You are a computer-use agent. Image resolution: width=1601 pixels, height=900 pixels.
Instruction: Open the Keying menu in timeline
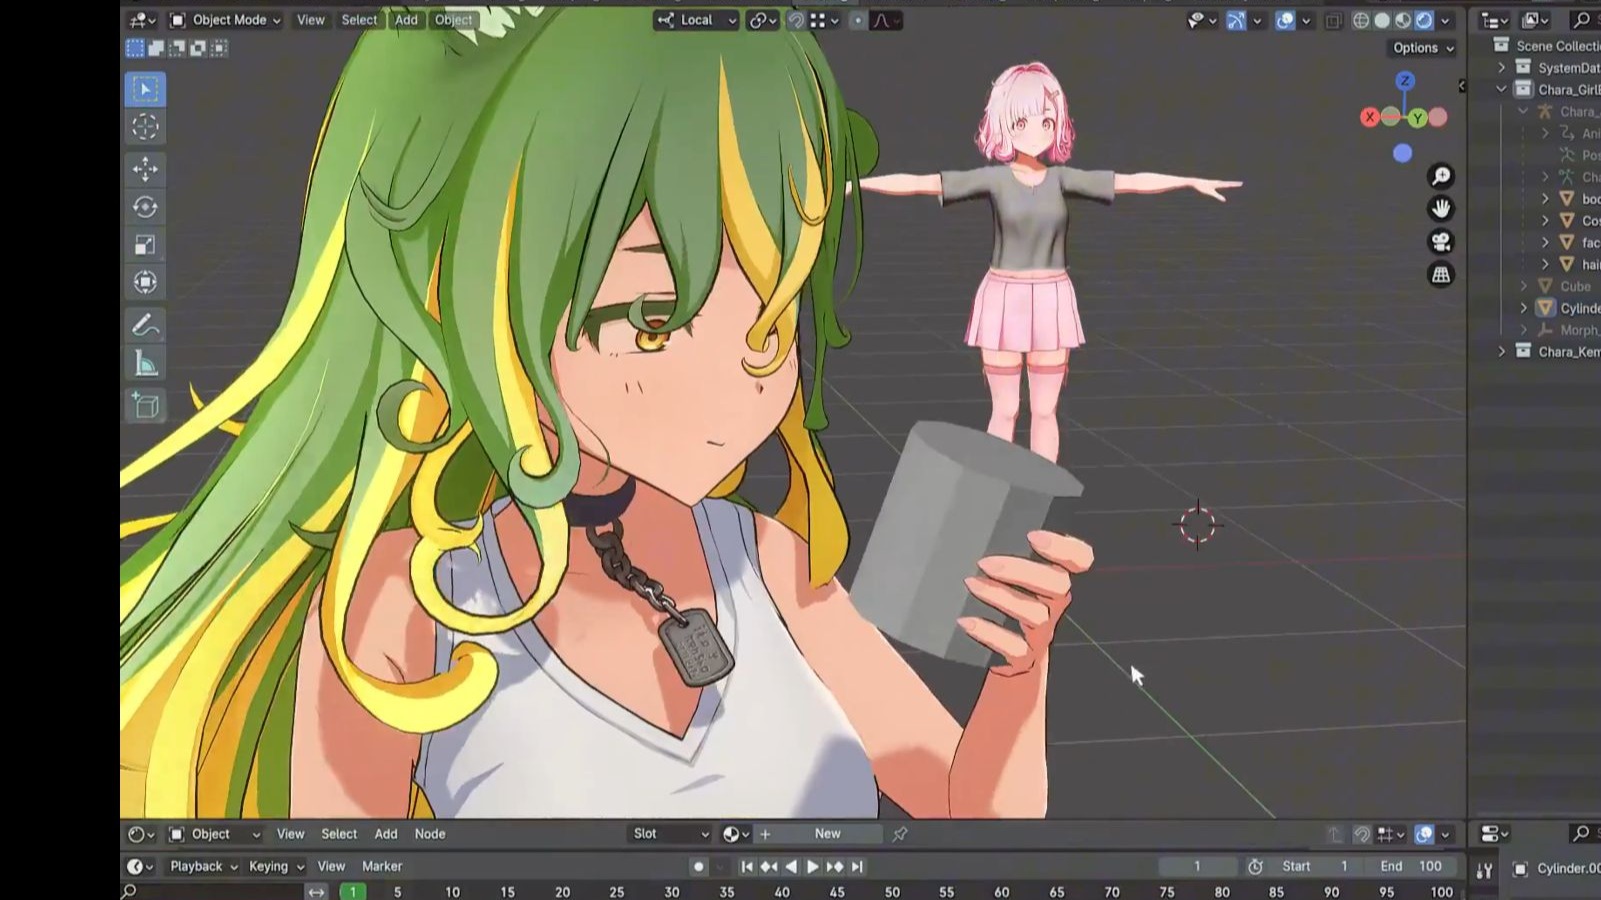[275, 866]
